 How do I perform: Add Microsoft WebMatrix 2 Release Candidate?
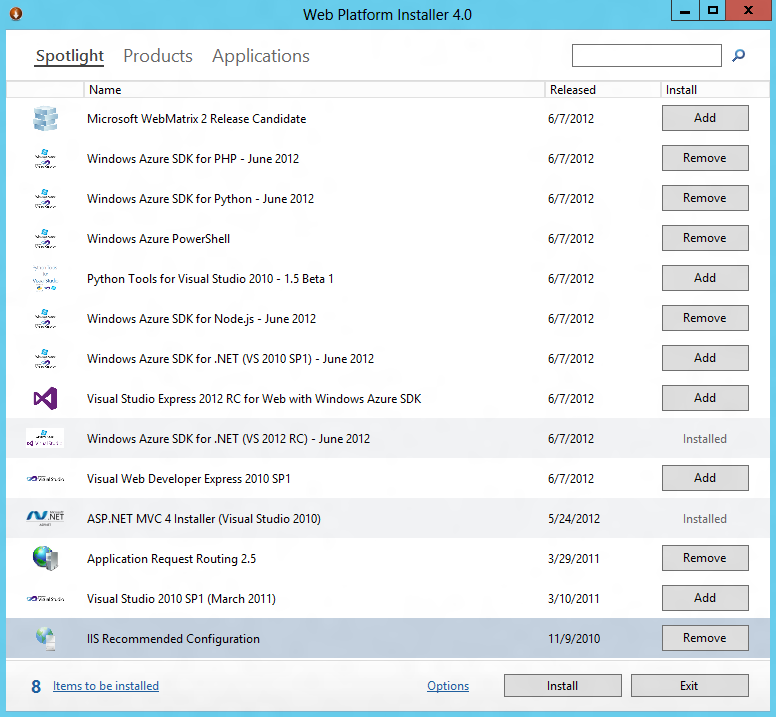pyautogui.click(x=705, y=118)
